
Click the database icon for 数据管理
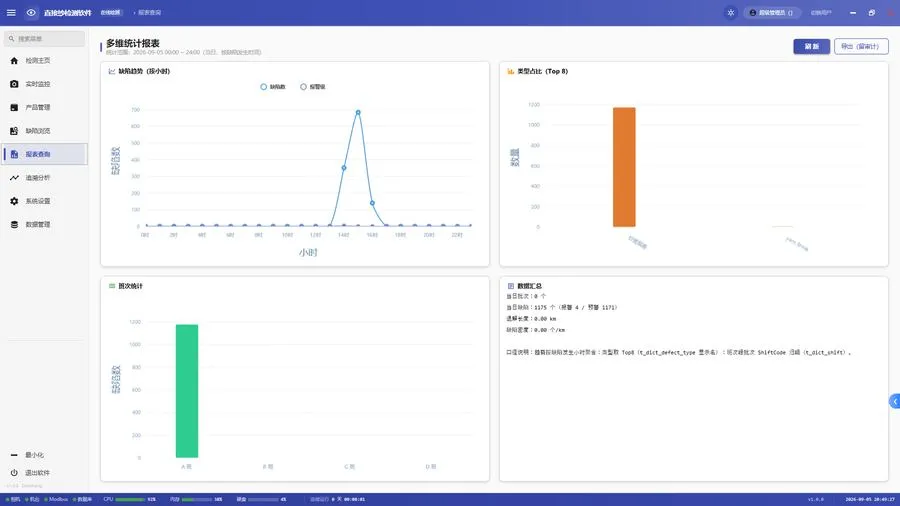[x=14, y=225]
